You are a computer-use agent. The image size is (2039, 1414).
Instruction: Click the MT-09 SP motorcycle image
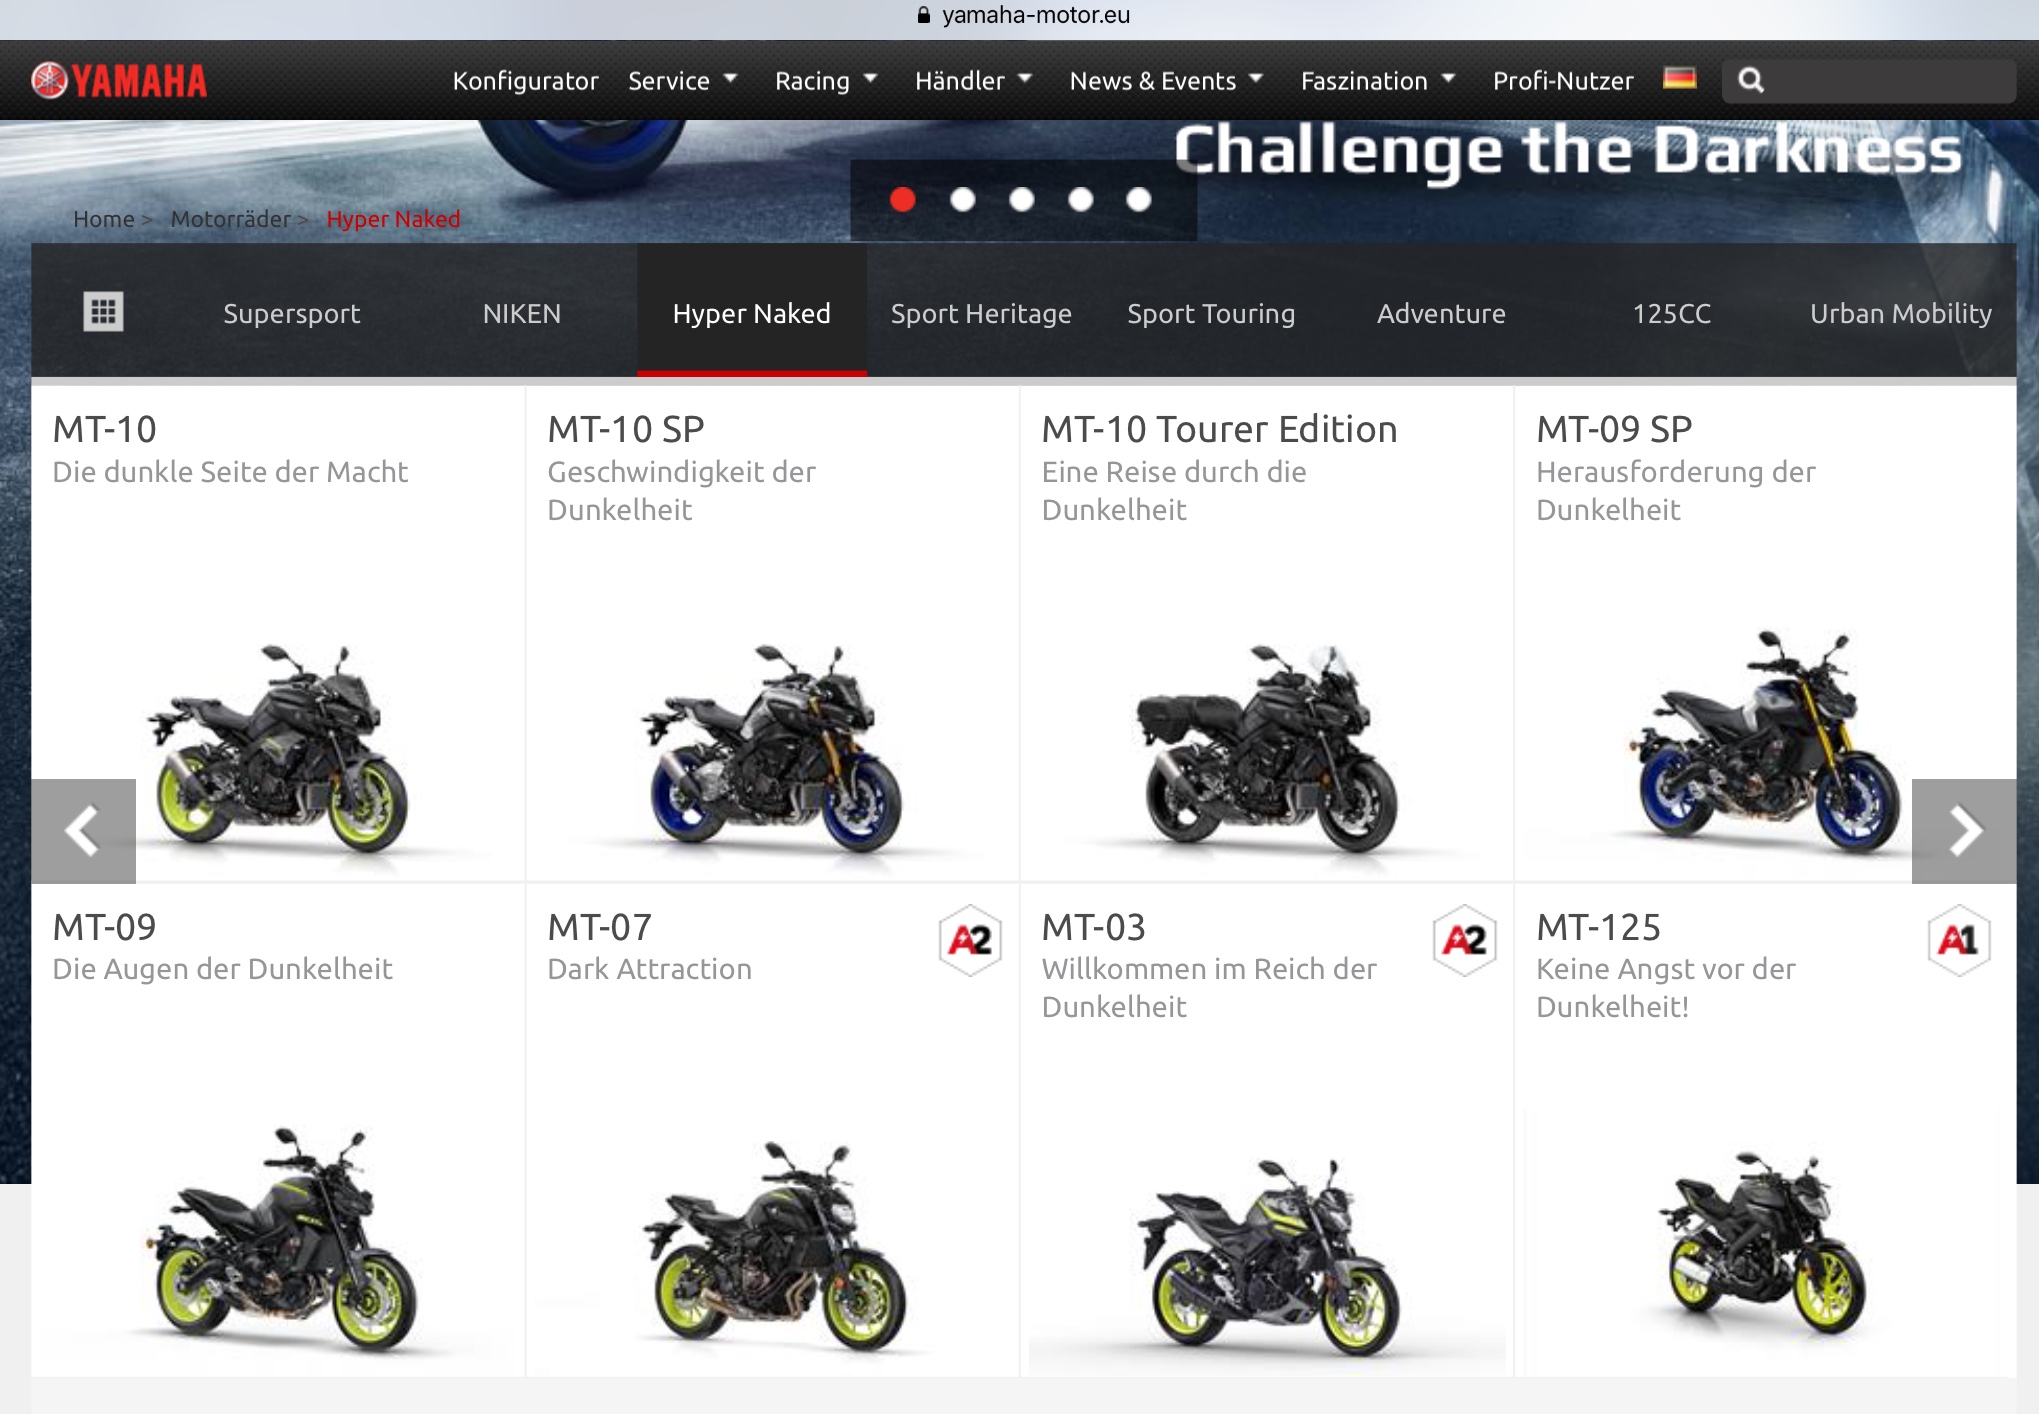(1765, 742)
